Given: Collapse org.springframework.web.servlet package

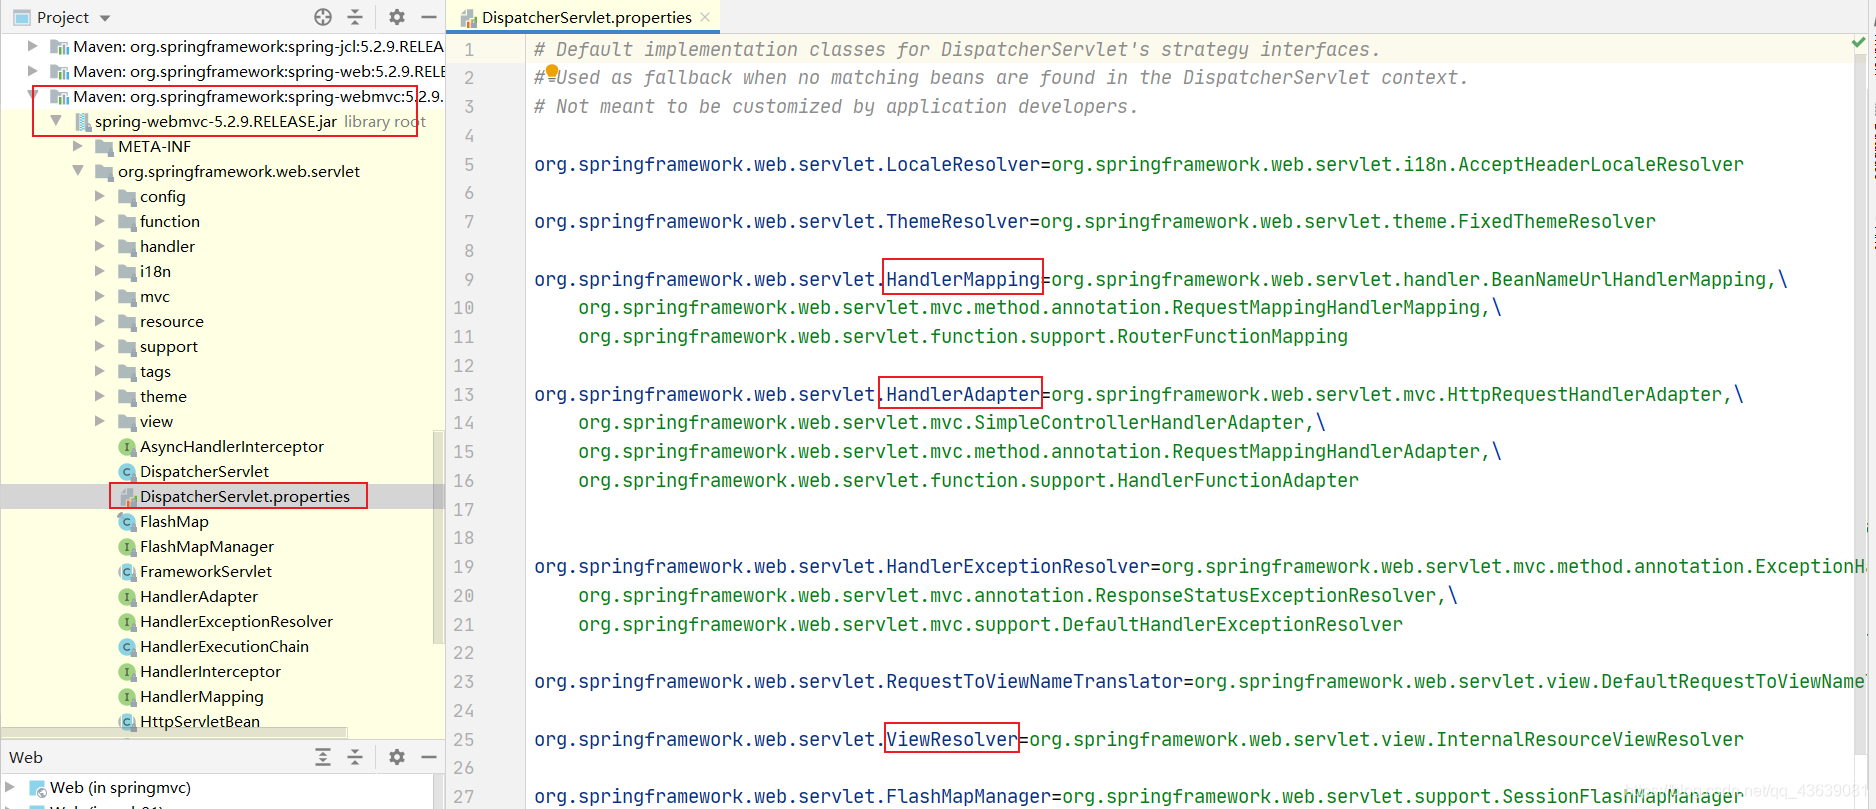Looking at the screenshot, I should [78, 171].
